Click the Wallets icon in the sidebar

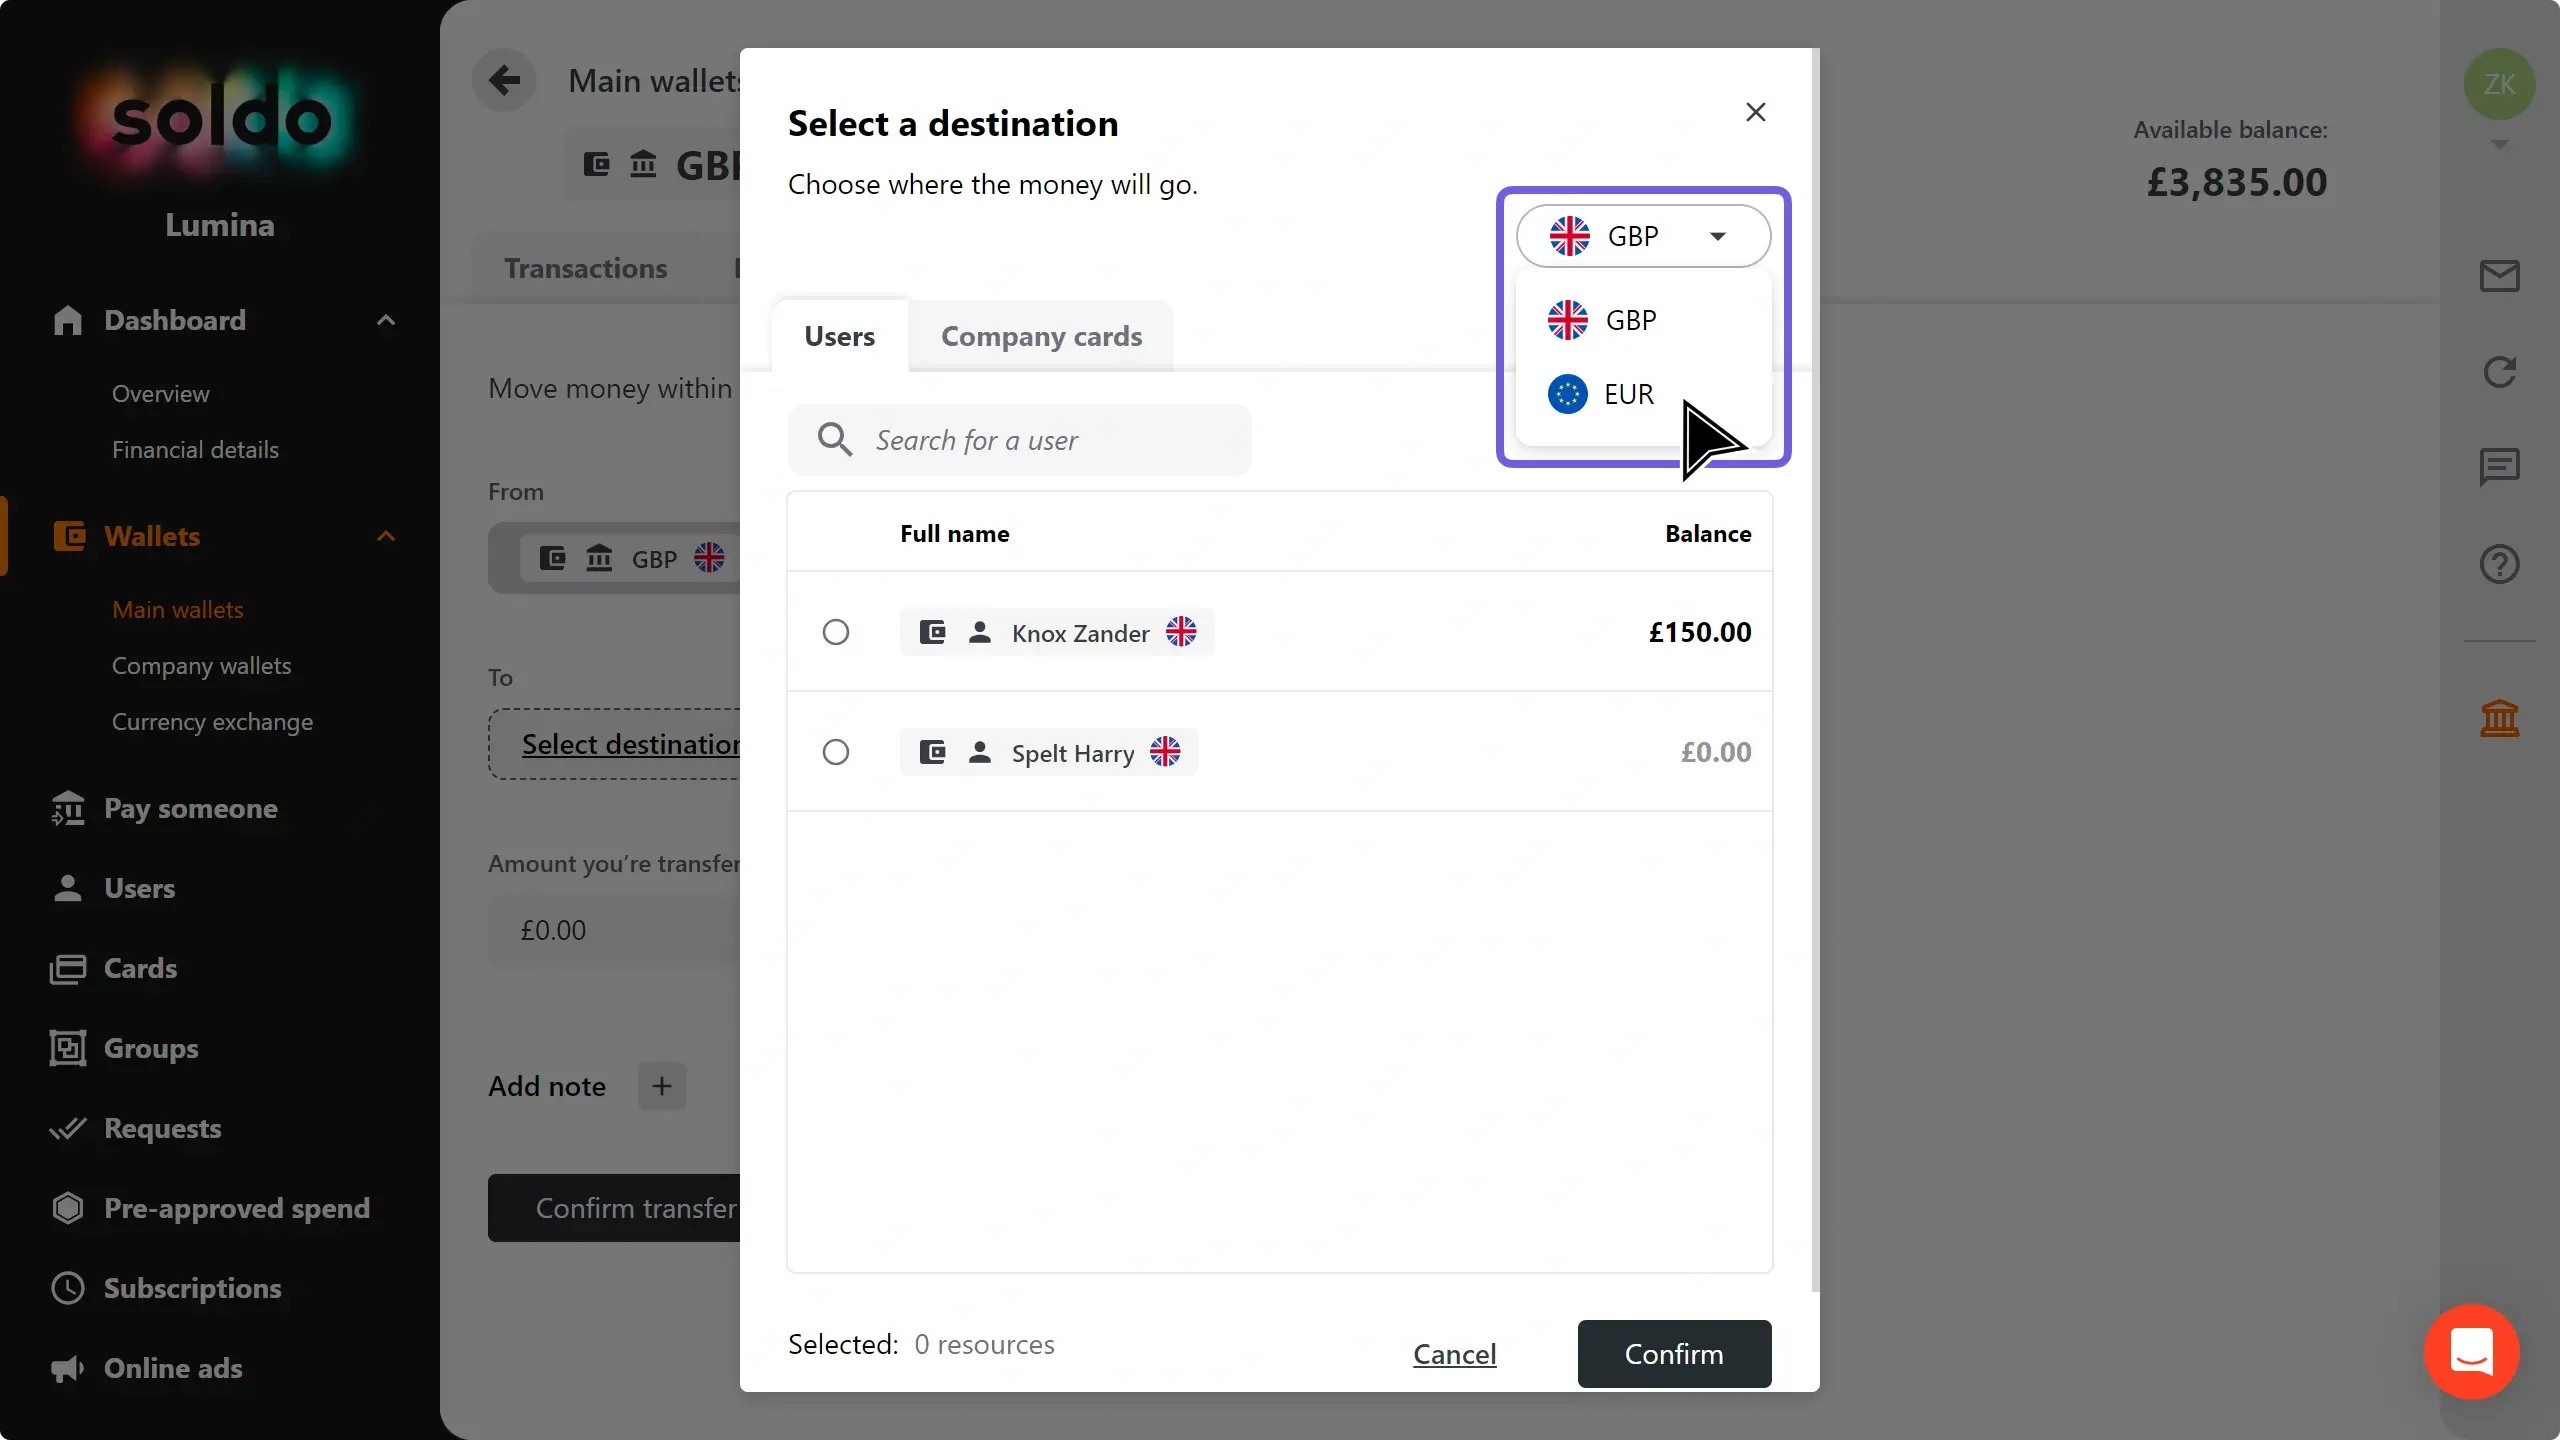click(68, 536)
